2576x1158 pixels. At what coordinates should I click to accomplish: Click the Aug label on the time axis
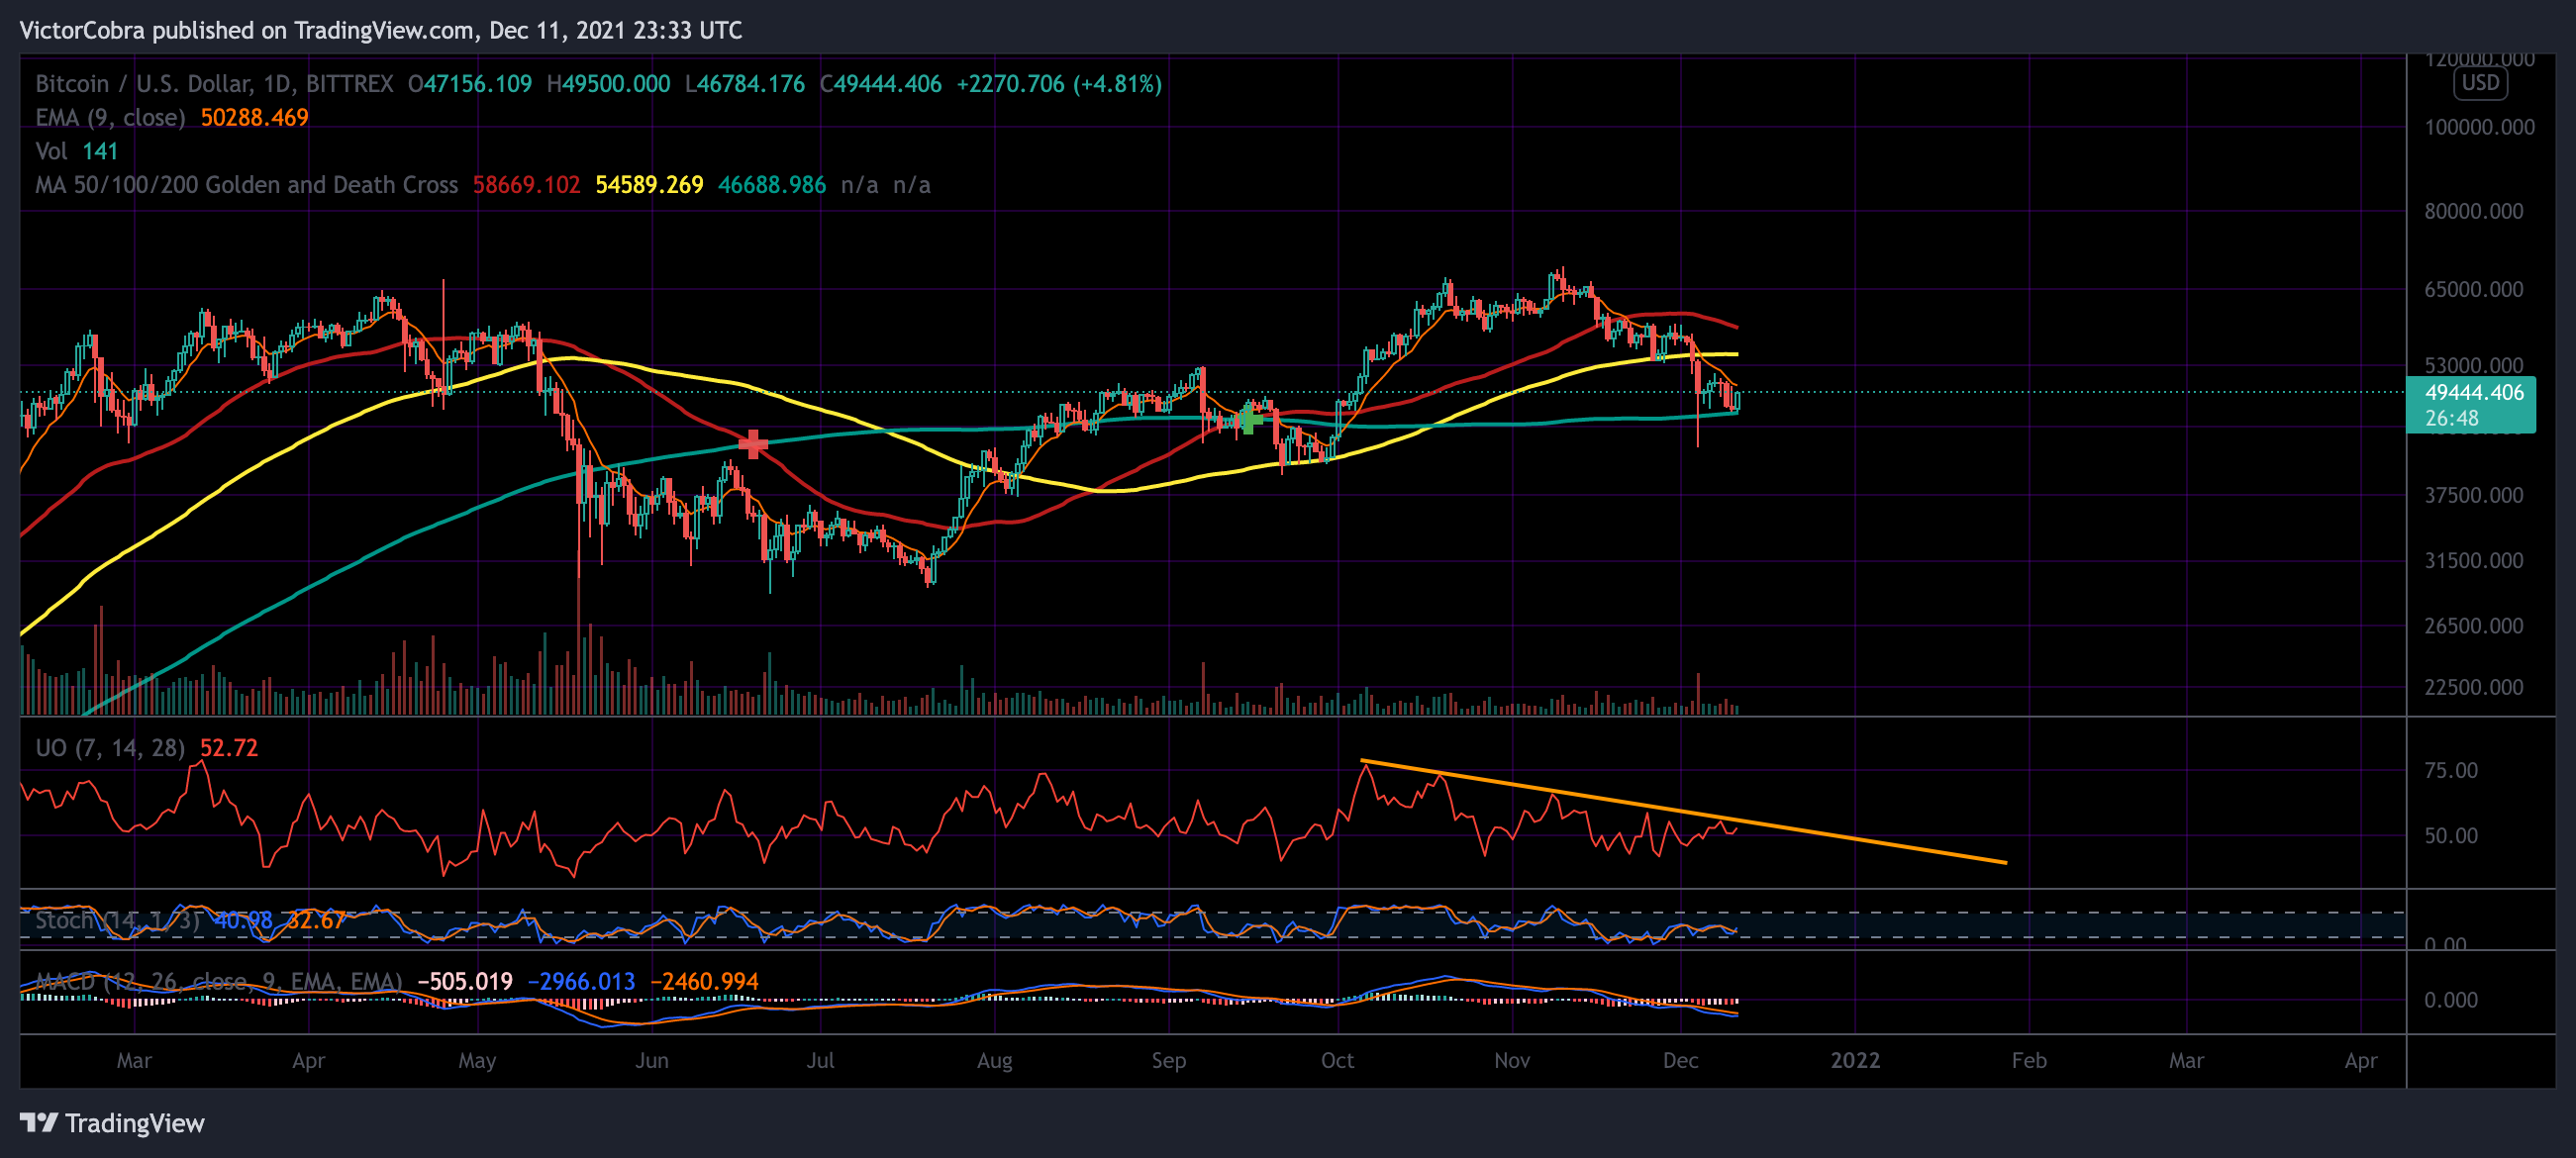click(994, 1060)
